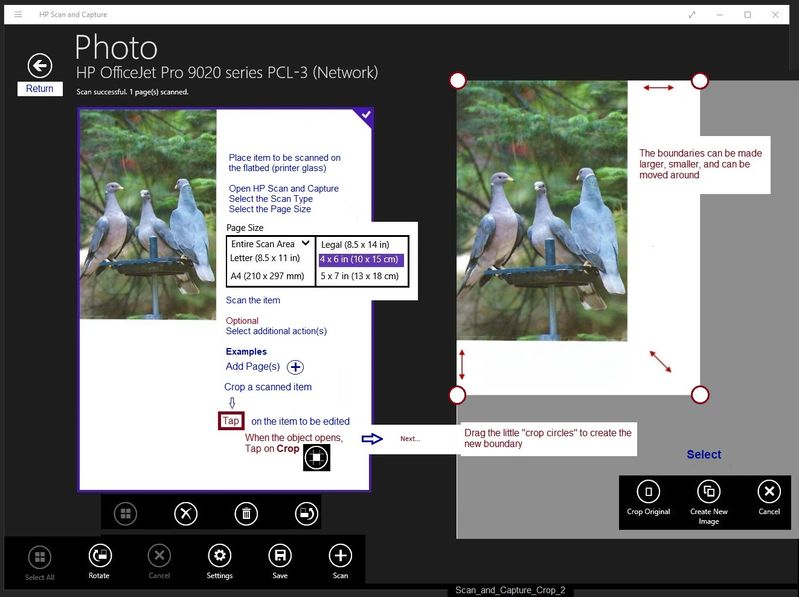799x597 pixels.
Task: Cancel cropping with the X next to Create New Image
Action: click(769, 492)
